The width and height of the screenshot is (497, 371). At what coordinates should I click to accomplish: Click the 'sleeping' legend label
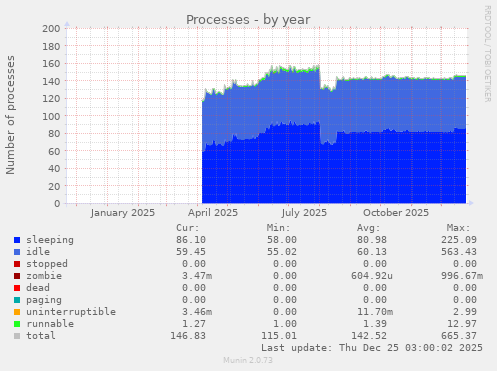point(50,240)
